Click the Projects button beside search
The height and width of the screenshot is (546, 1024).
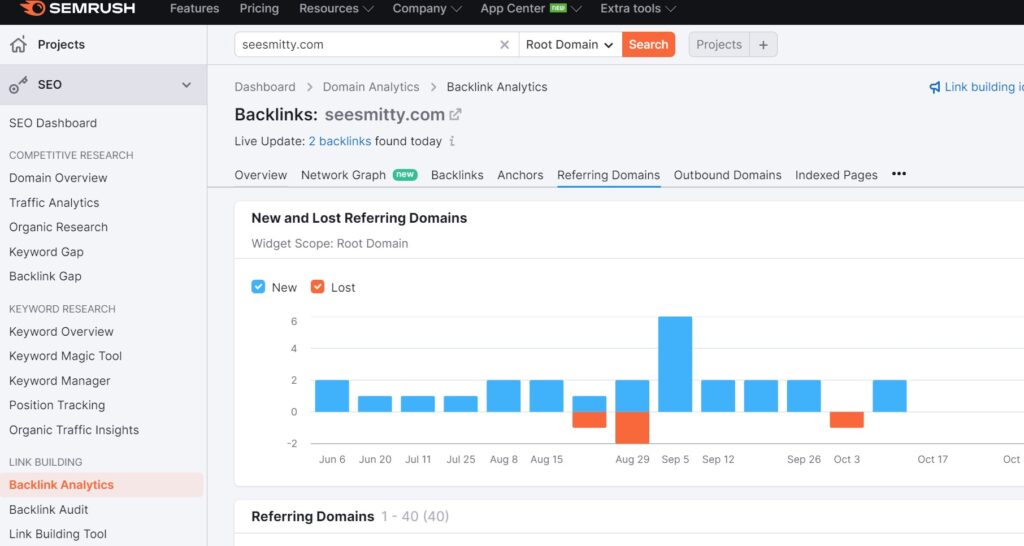(x=719, y=44)
